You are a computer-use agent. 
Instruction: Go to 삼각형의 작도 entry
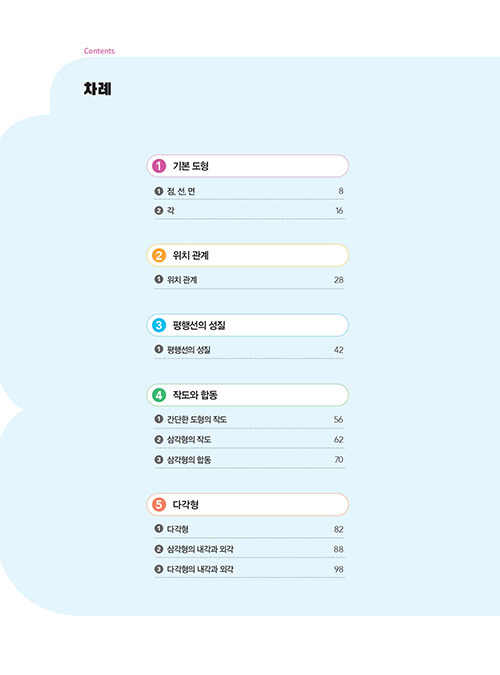click(x=249, y=440)
